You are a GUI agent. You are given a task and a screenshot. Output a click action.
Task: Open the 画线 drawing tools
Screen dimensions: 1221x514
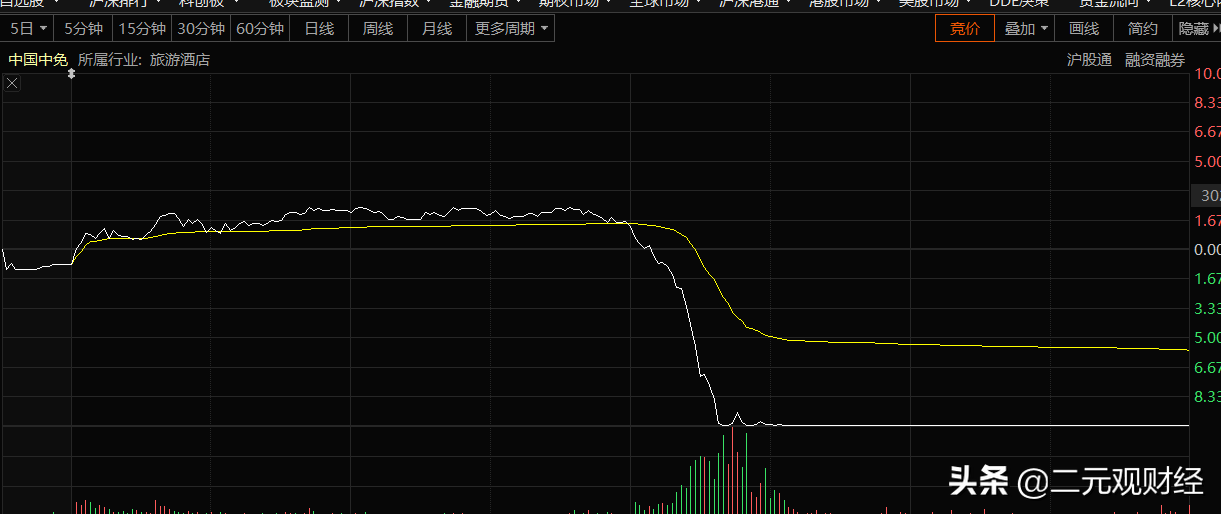coord(1085,29)
